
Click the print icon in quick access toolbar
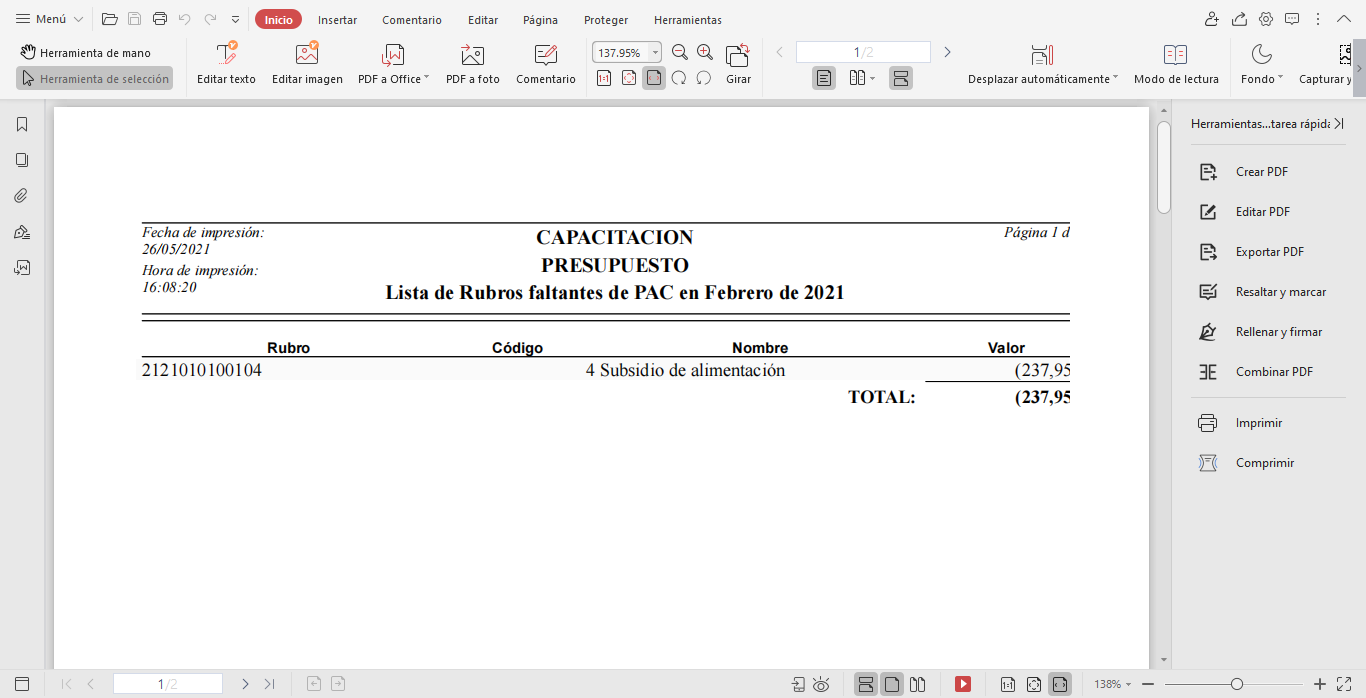pos(160,19)
